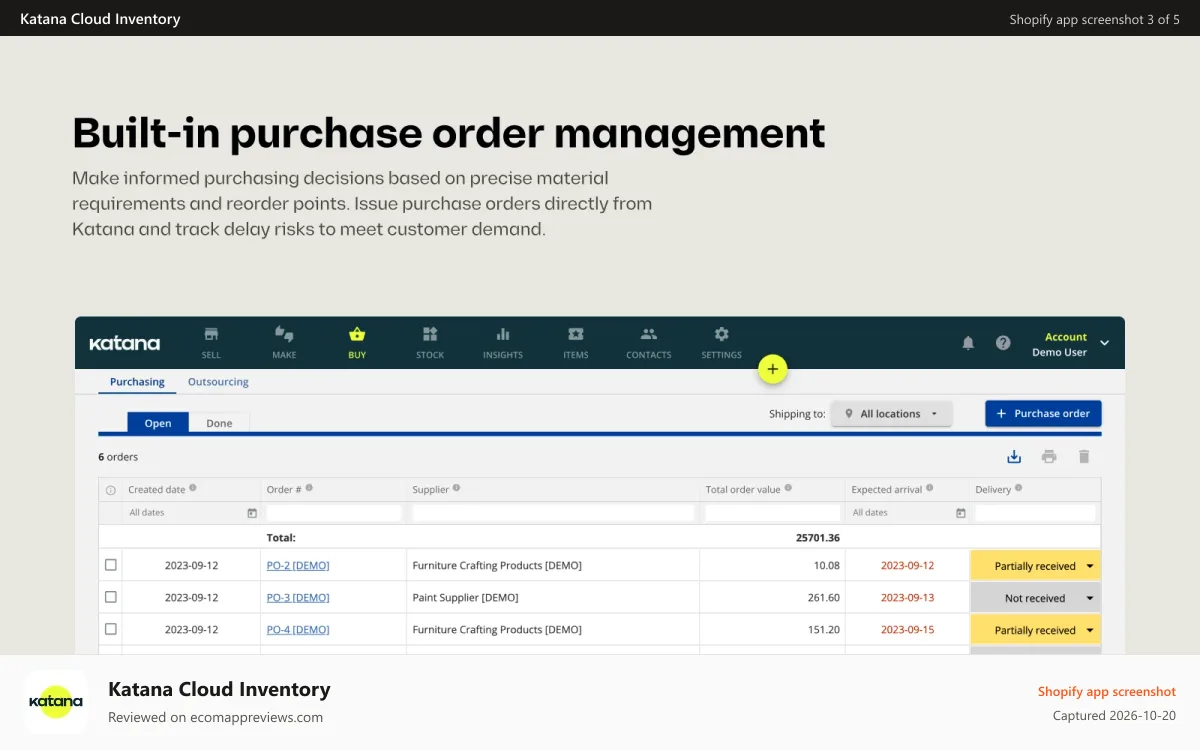Select the PO-2 [DEMO] row checkbox
Image resolution: width=1200 pixels, height=750 pixels.
(111, 565)
